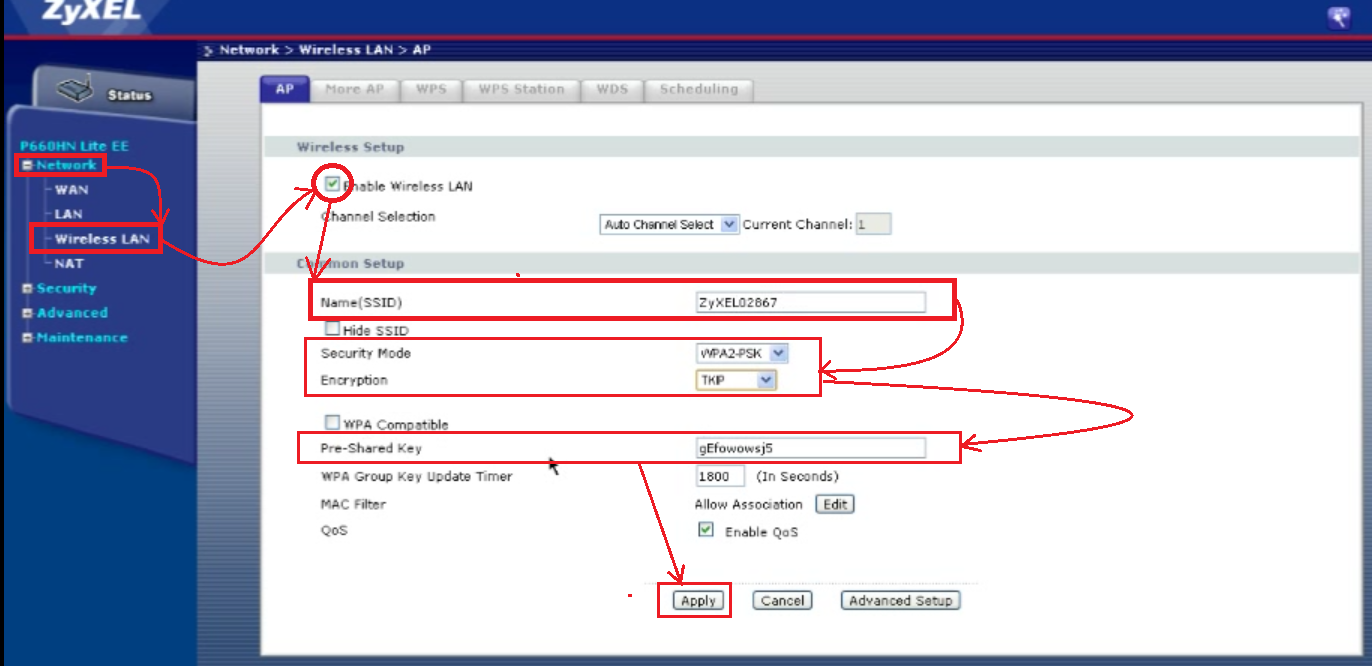This screenshot has height=666, width=1372.
Task: Expand the Maintenance menu section
Action: click(28, 338)
